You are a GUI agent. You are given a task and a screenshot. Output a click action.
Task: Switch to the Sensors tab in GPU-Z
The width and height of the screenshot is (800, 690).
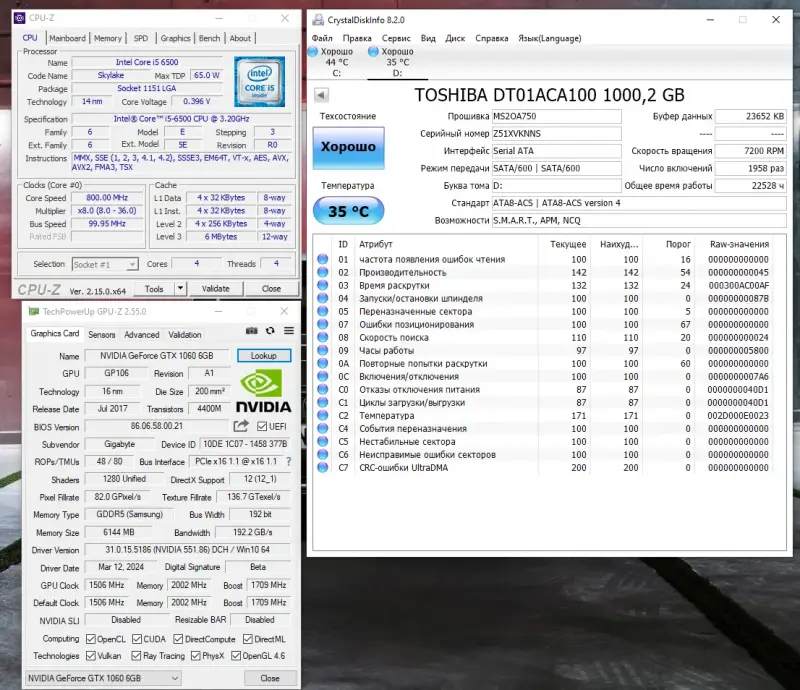coord(102,335)
